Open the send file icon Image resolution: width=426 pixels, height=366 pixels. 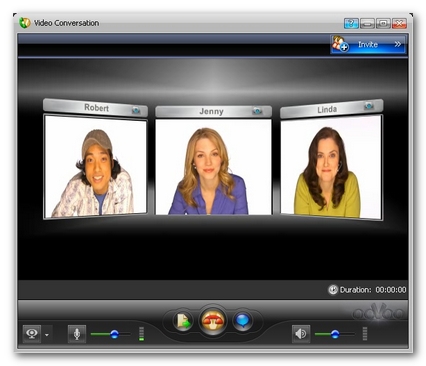(183, 321)
